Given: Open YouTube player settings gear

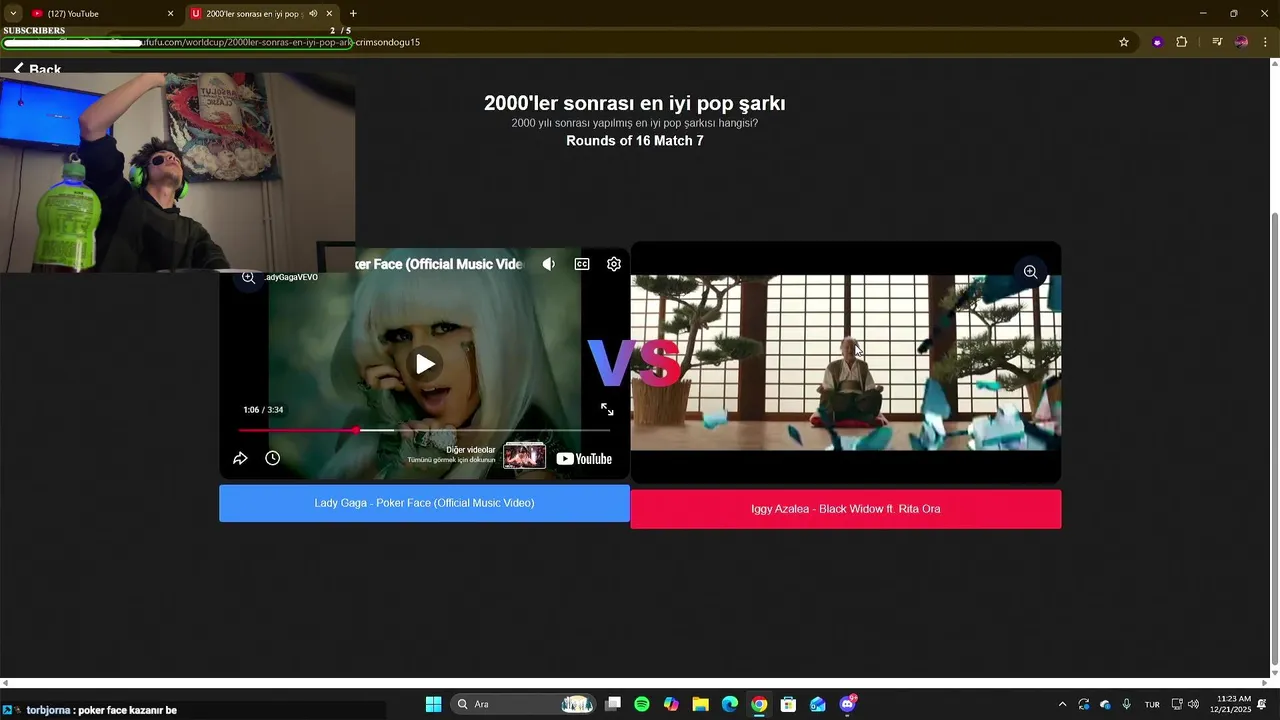Looking at the screenshot, I should click(x=614, y=264).
